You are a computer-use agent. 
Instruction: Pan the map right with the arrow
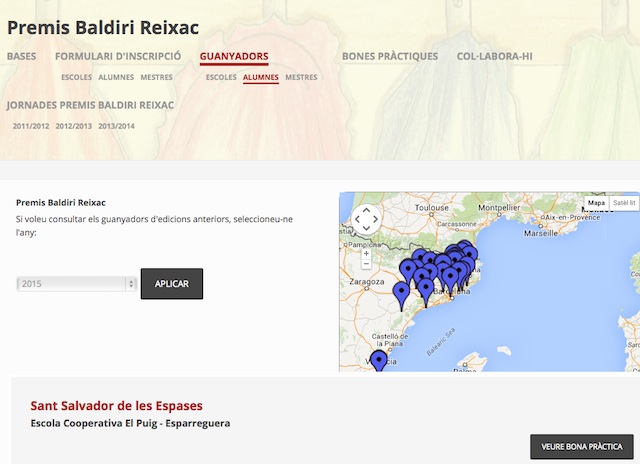(377, 220)
